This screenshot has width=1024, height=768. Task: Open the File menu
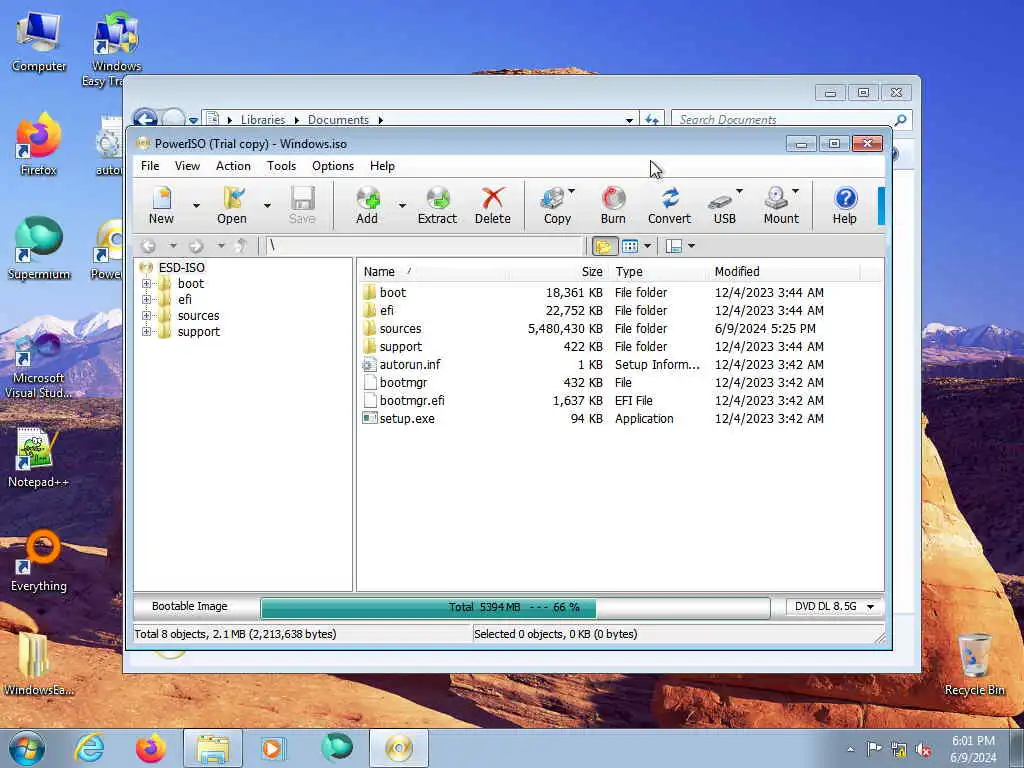150,166
